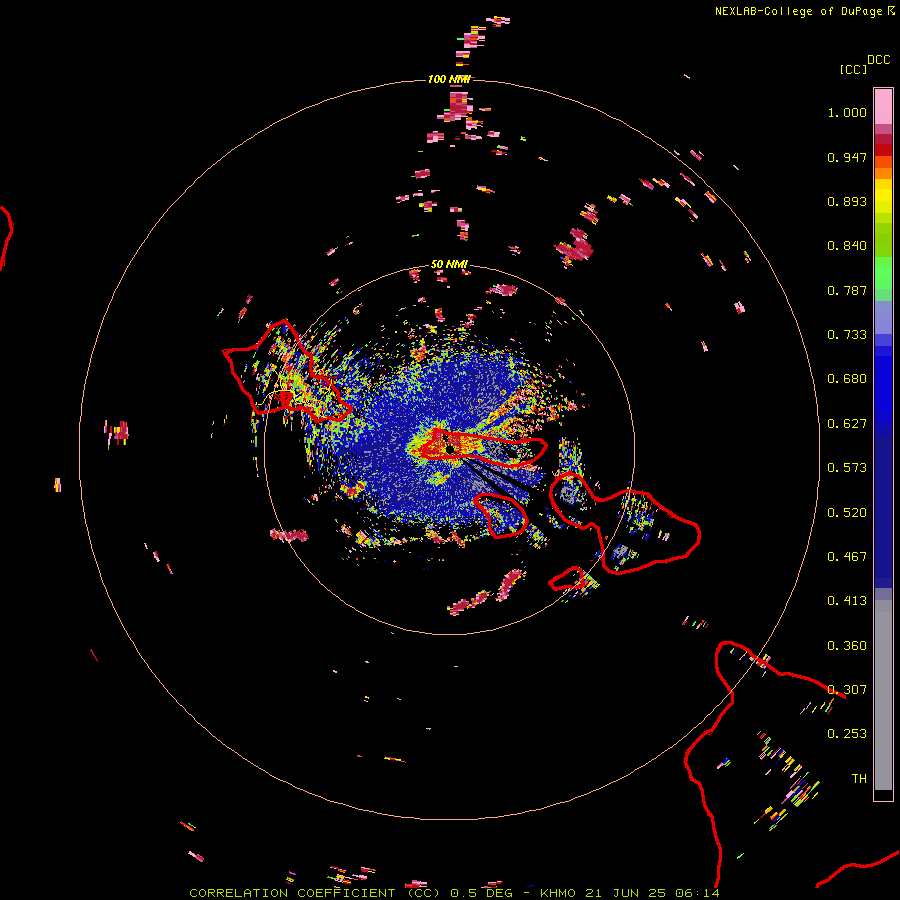
Task: Click the DCC label above color bar
Action: pyautogui.click(x=879, y=60)
